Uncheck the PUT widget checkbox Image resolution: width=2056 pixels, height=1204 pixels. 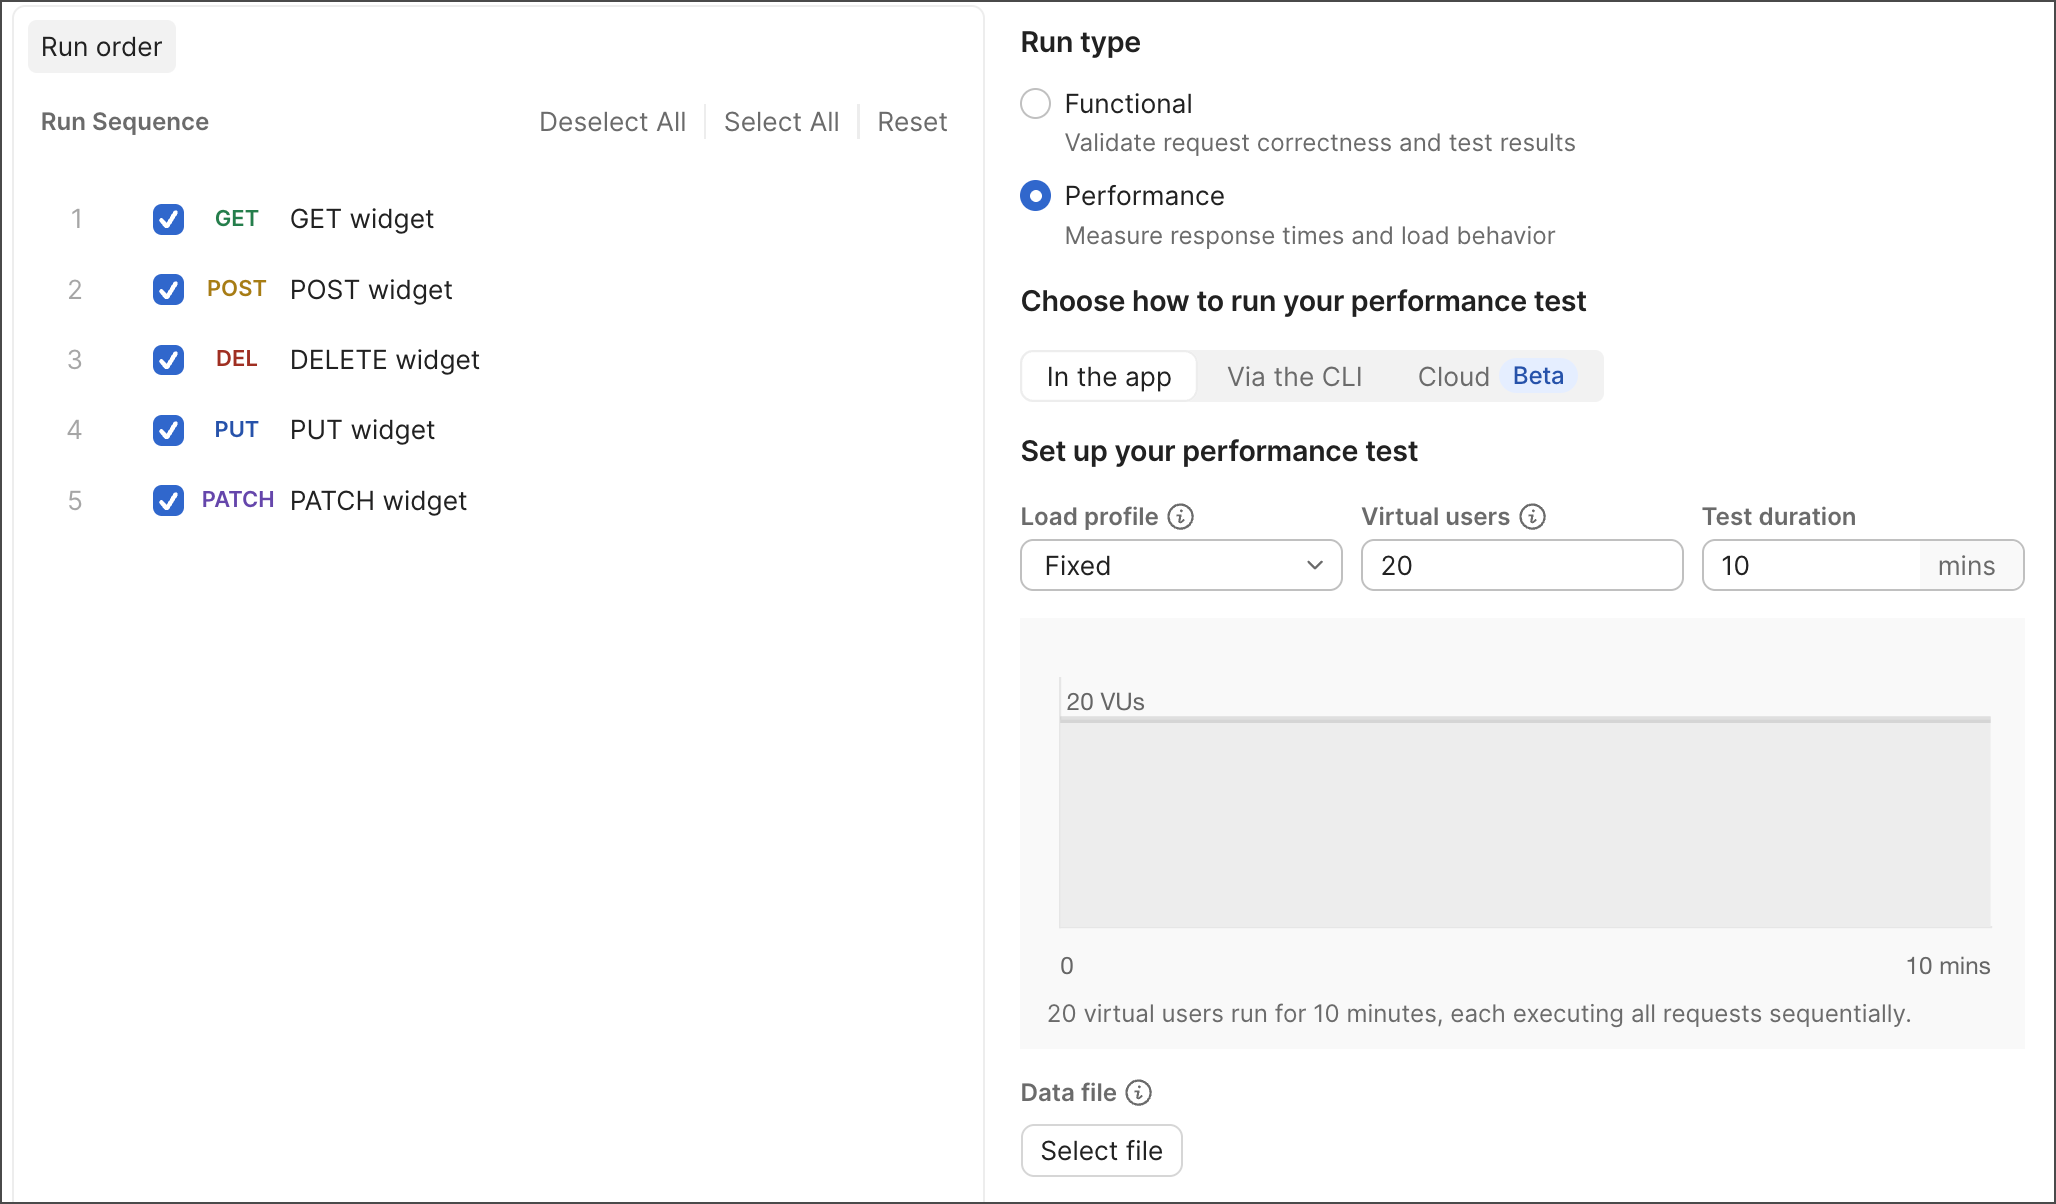[168, 430]
